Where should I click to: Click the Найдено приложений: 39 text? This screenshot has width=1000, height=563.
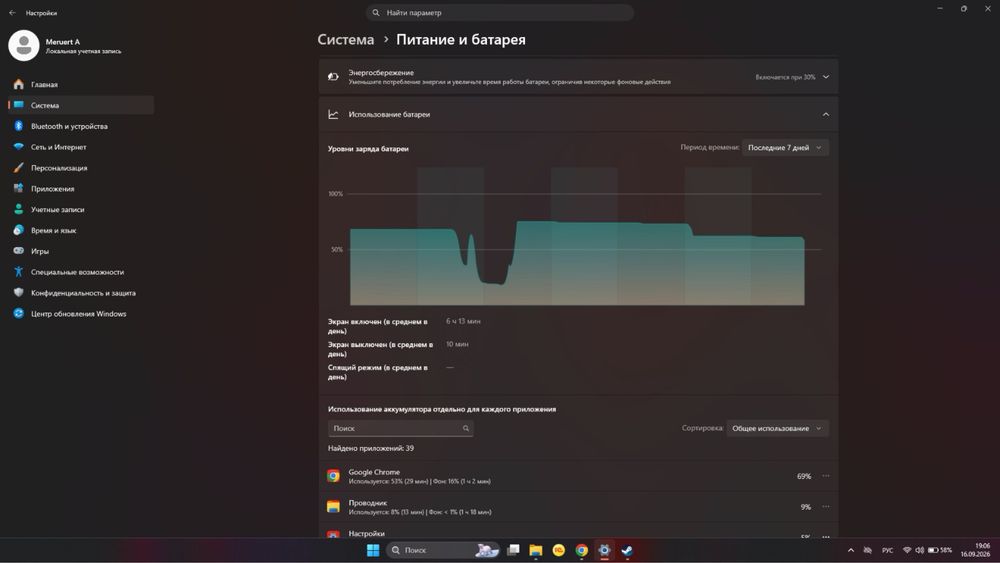tap(371, 448)
